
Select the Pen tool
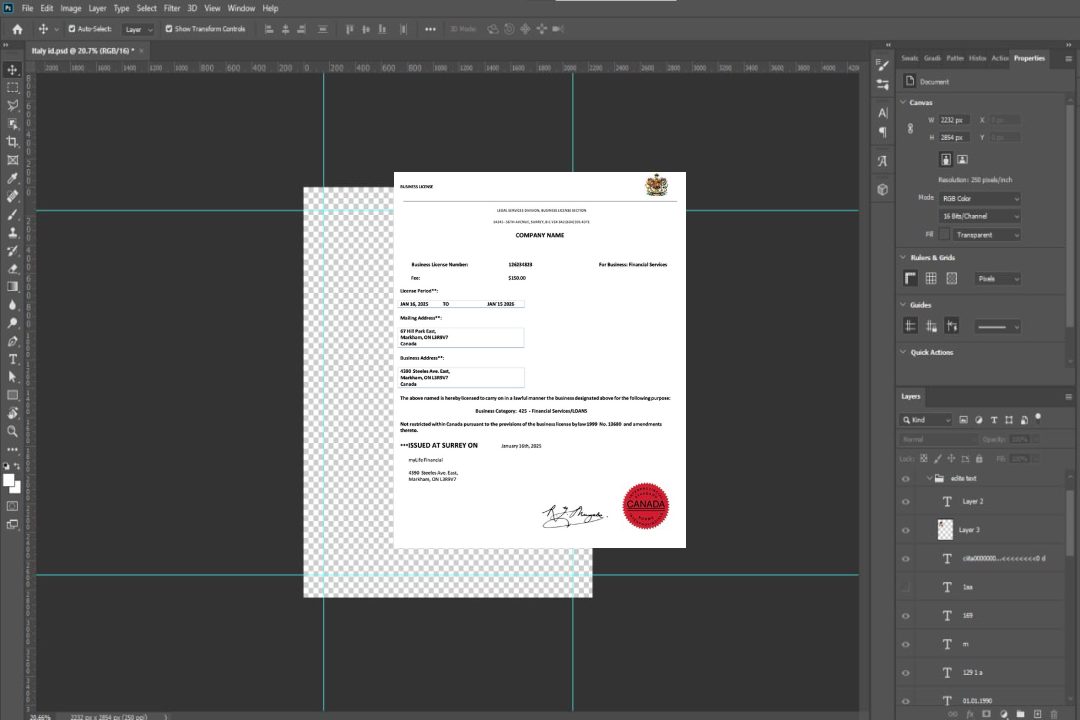tap(12, 341)
